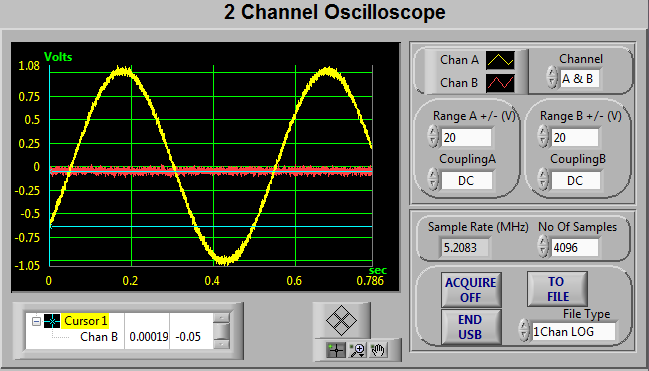This screenshot has height=371, width=649.
Task: Click the Sample Rate 5.2083 field
Action: coord(464,248)
